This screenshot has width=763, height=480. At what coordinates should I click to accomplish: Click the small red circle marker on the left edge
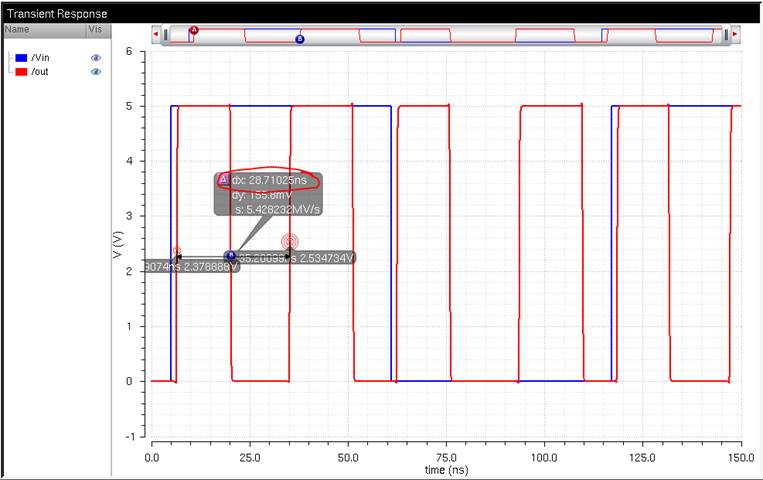(x=177, y=251)
